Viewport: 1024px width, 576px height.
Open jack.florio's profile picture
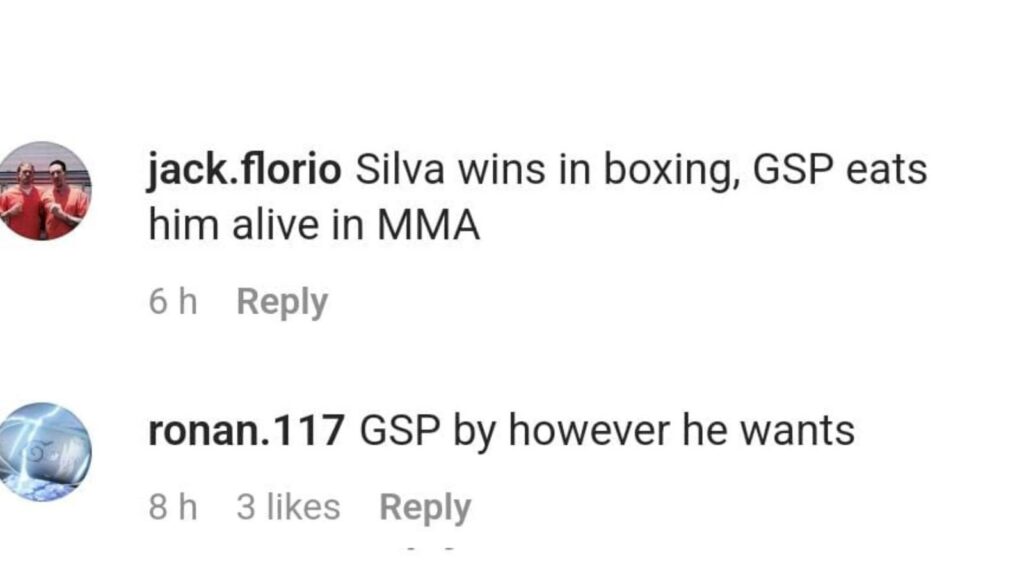pyautogui.click(x=43, y=191)
